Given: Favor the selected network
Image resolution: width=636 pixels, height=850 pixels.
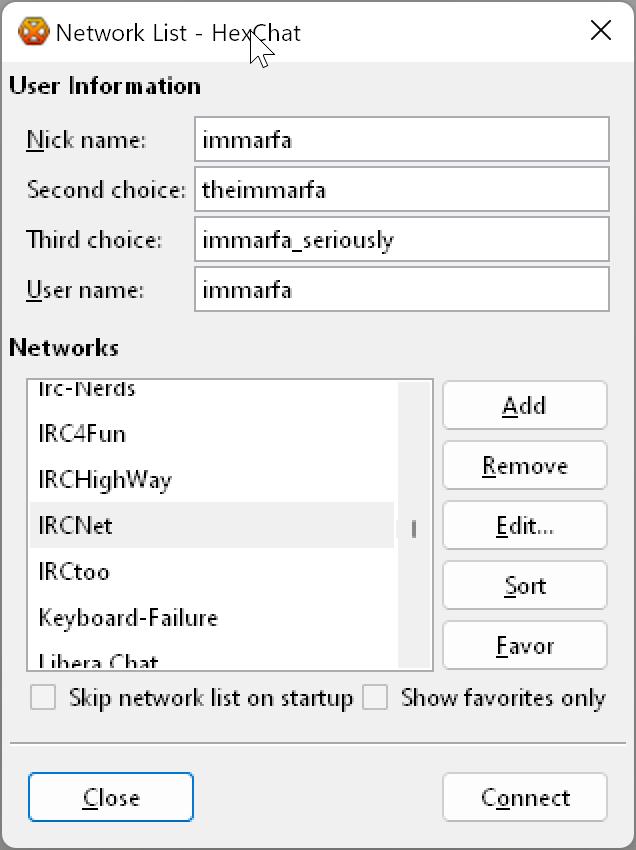Looking at the screenshot, I should coord(524,645).
